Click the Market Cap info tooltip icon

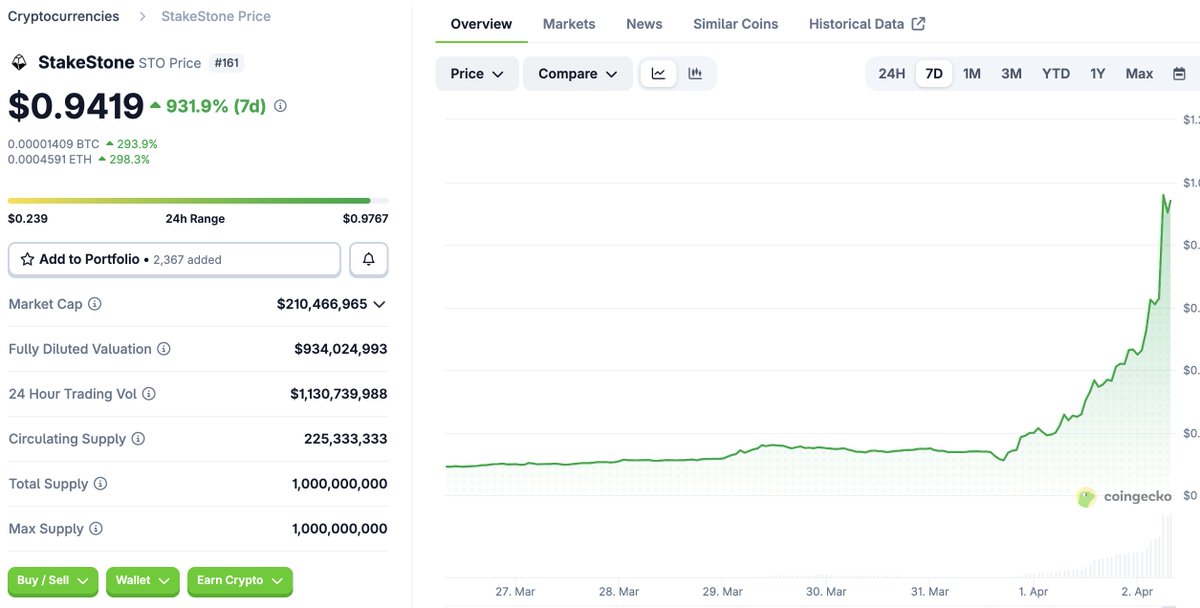(x=95, y=304)
